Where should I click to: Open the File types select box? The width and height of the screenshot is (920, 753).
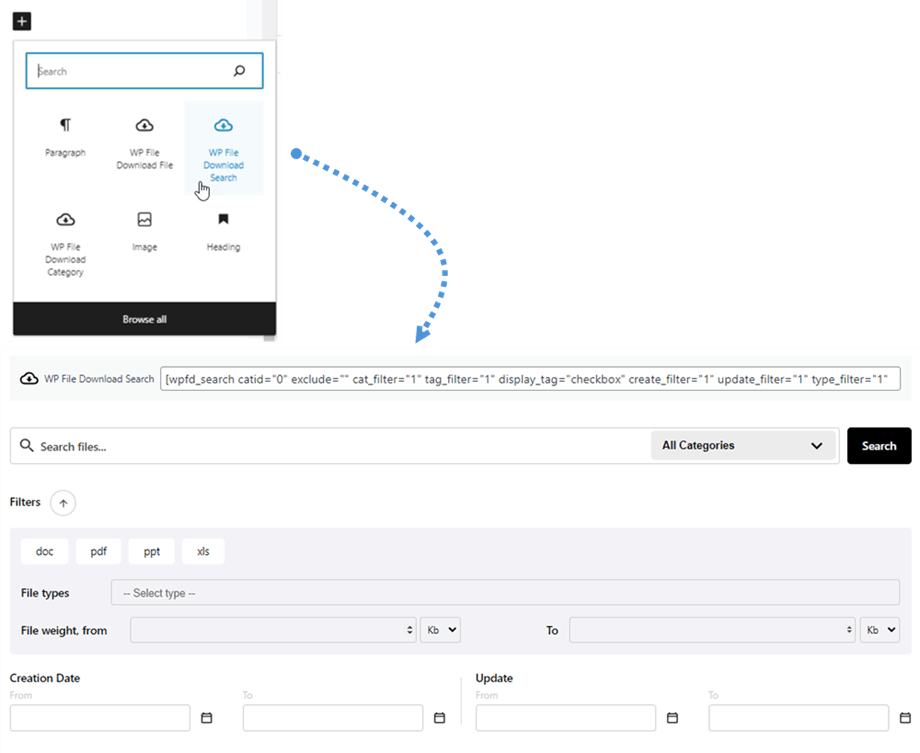pyautogui.click(x=505, y=593)
